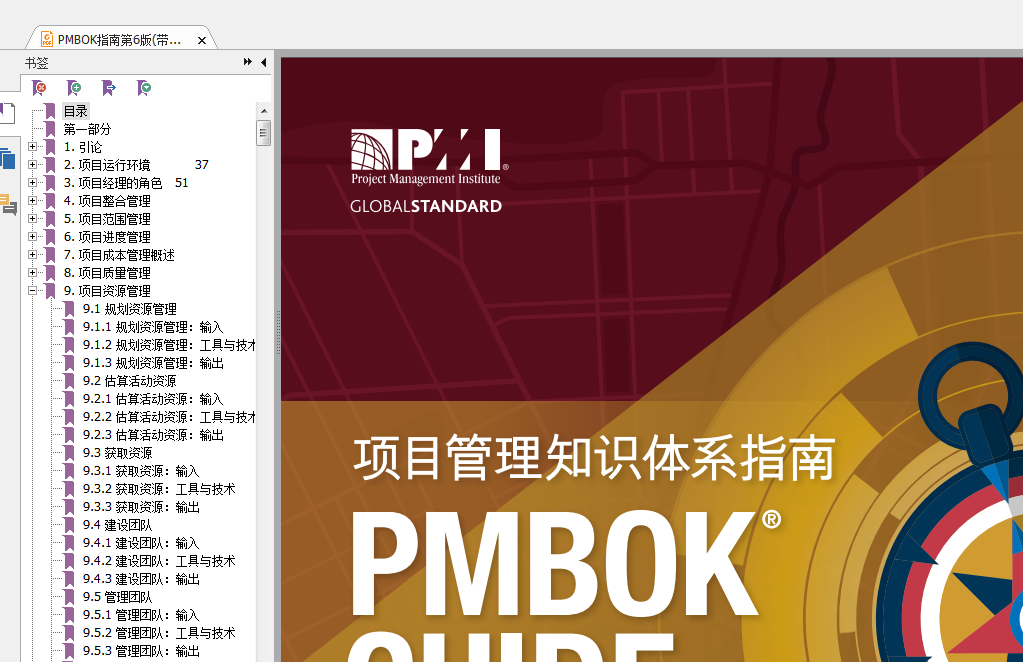This screenshot has height=662, width=1023.
Task: Open bookmark 9.3.1 获取资源：输入
Action: click(x=141, y=471)
